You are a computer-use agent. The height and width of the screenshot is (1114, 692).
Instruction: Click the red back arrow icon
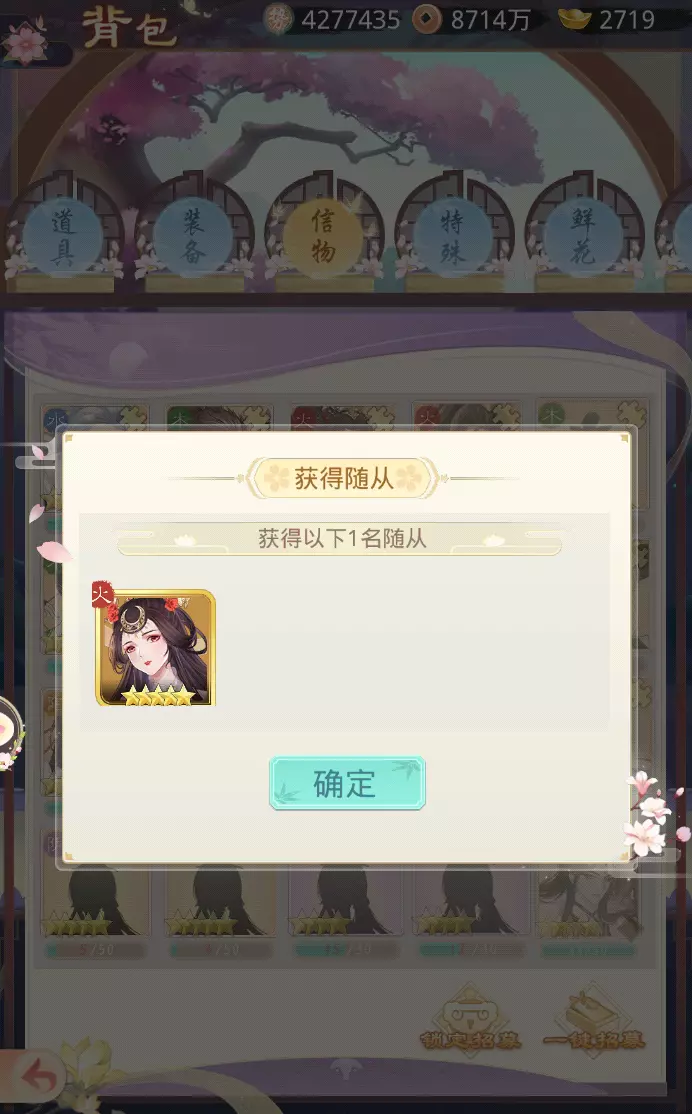click(x=38, y=1078)
